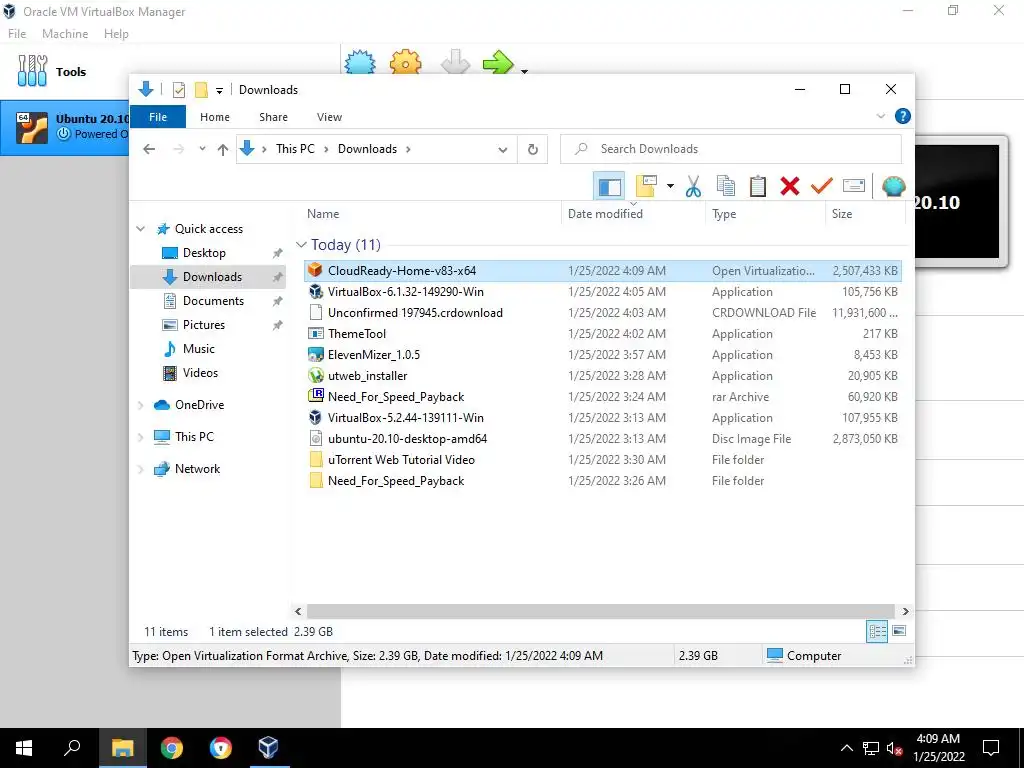1024x768 pixels.
Task: Sort by the Size column header
Action: [842, 214]
